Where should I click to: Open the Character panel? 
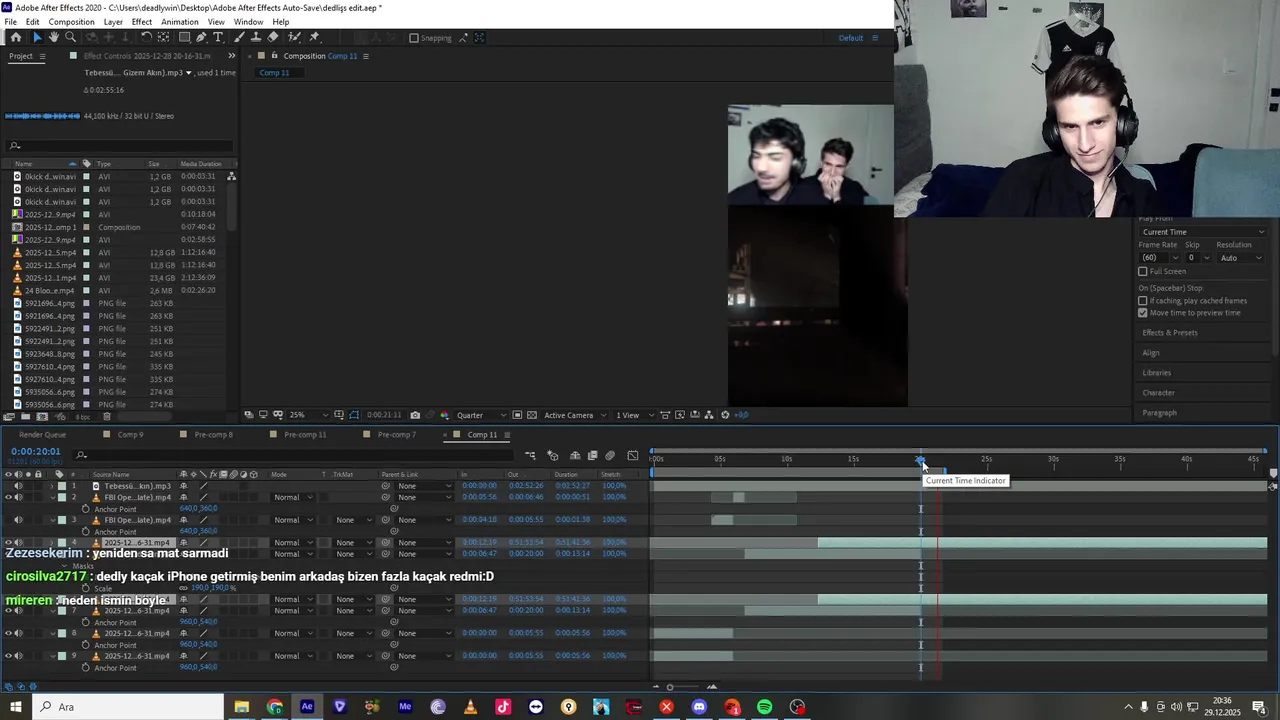1158,392
